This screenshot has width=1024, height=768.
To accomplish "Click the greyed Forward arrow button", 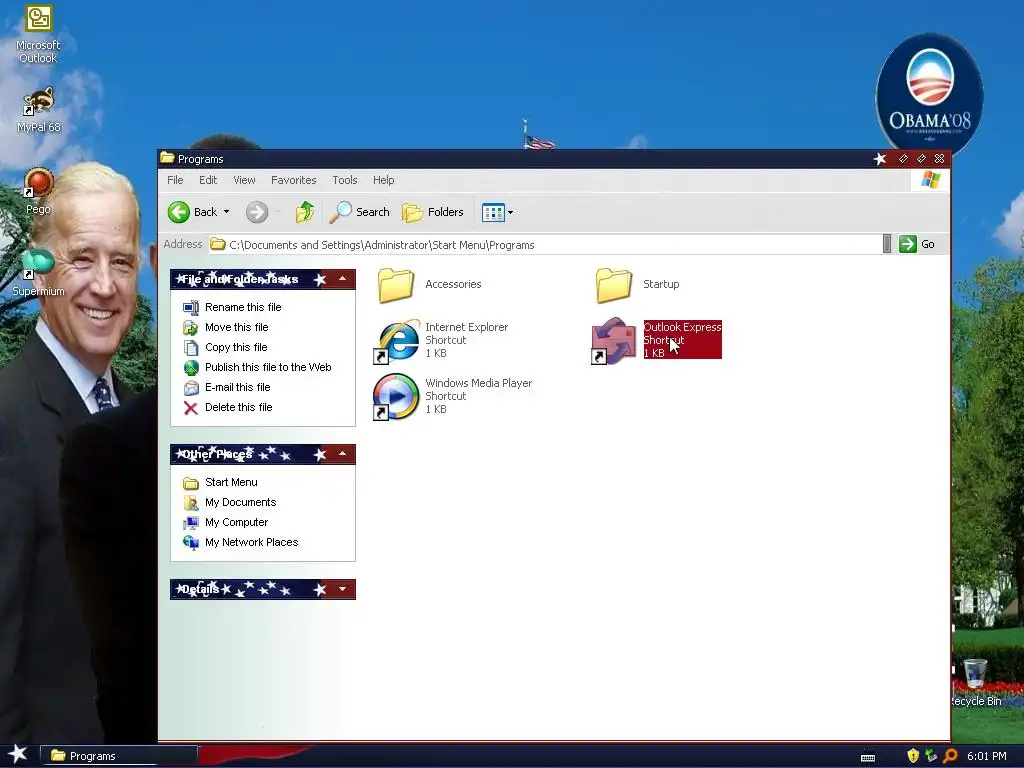I will 257,212.
